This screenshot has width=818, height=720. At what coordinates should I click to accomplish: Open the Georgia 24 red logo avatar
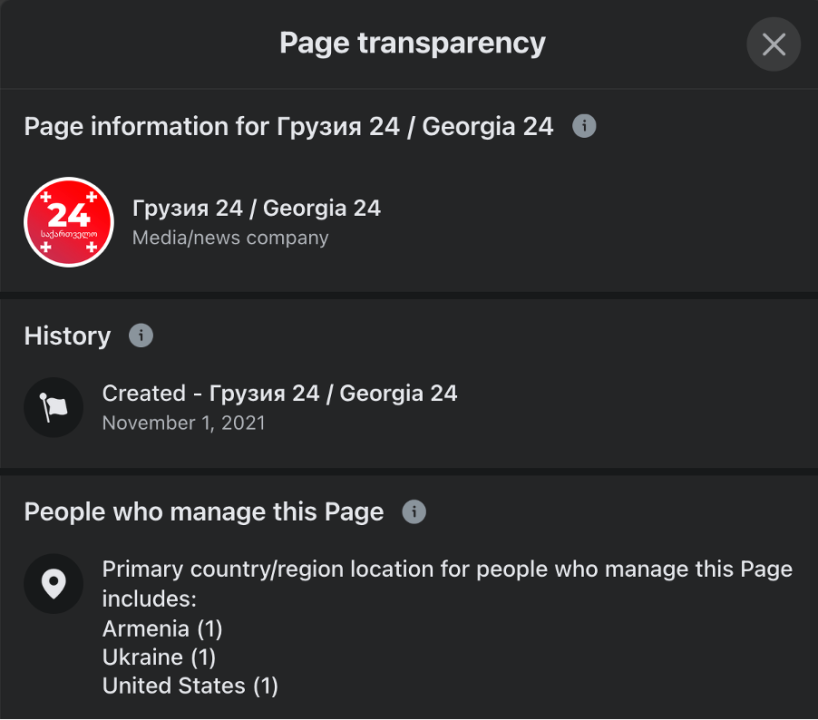[69, 222]
